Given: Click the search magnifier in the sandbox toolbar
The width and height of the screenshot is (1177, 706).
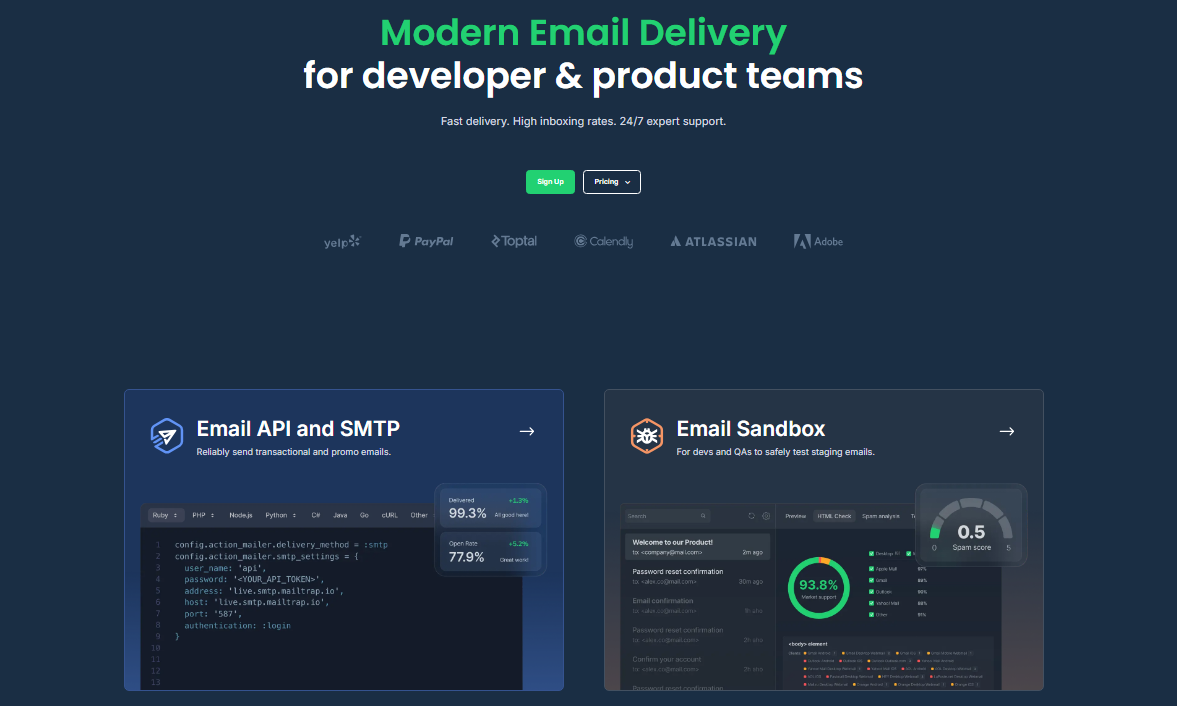Looking at the screenshot, I should (x=702, y=516).
